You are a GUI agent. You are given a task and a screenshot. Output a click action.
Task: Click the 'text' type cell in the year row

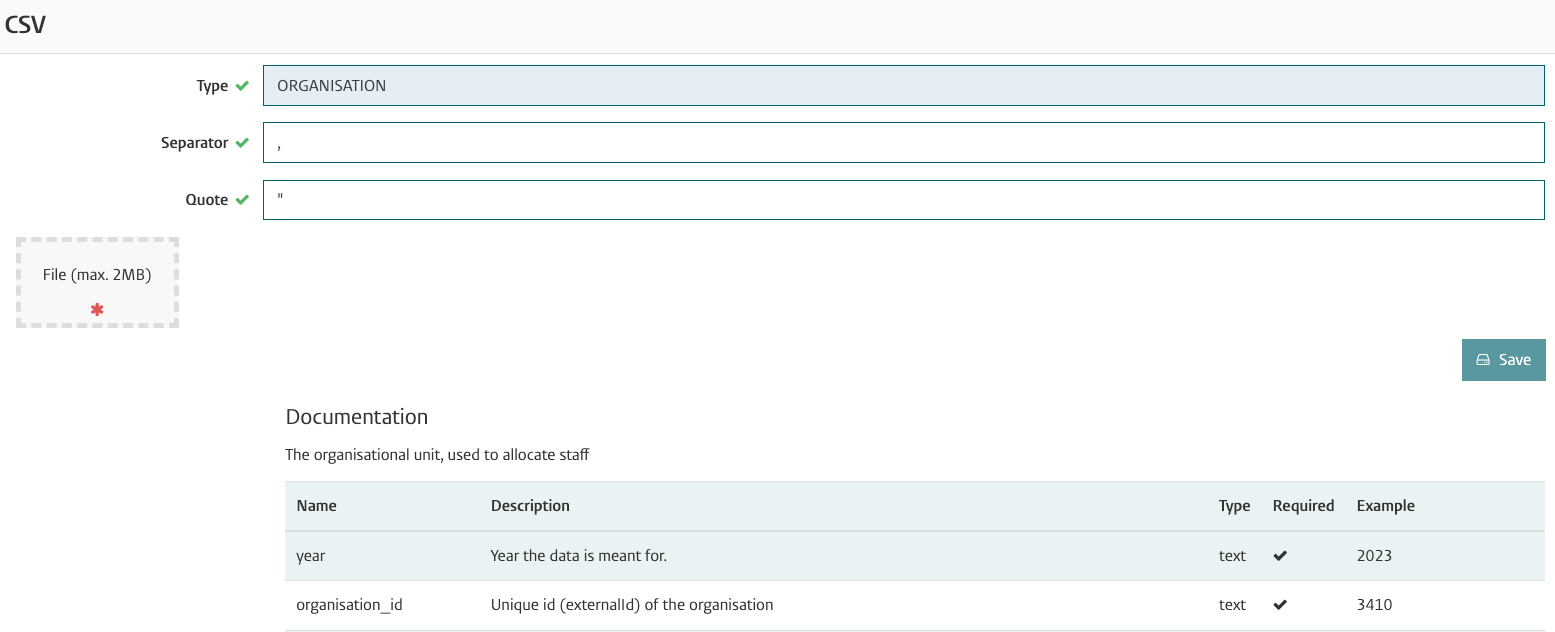tap(1232, 556)
